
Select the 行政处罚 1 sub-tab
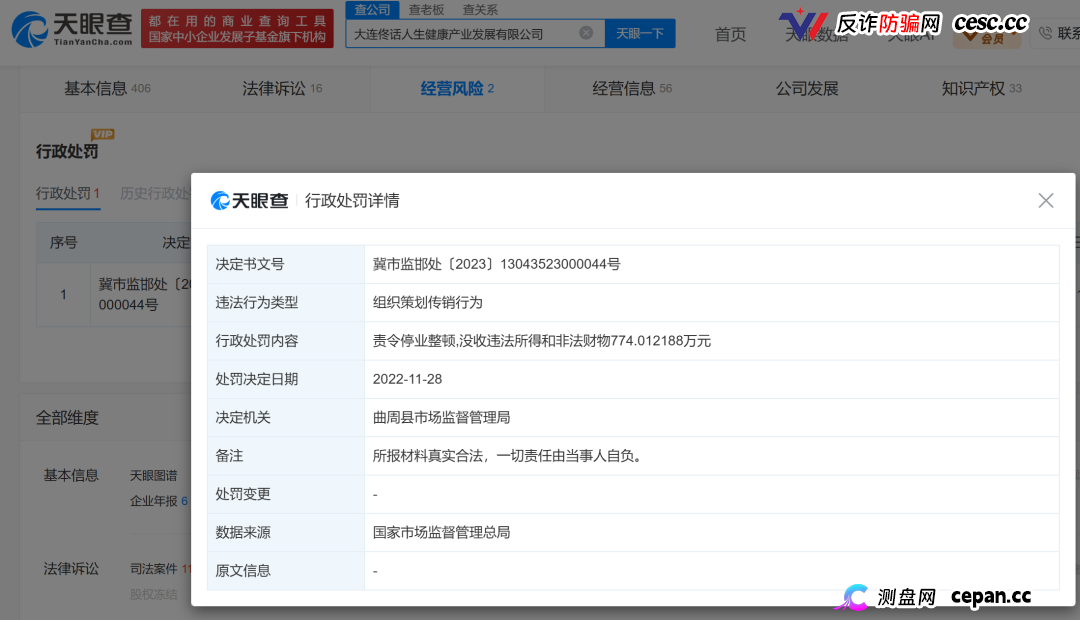pyautogui.click(x=68, y=194)
